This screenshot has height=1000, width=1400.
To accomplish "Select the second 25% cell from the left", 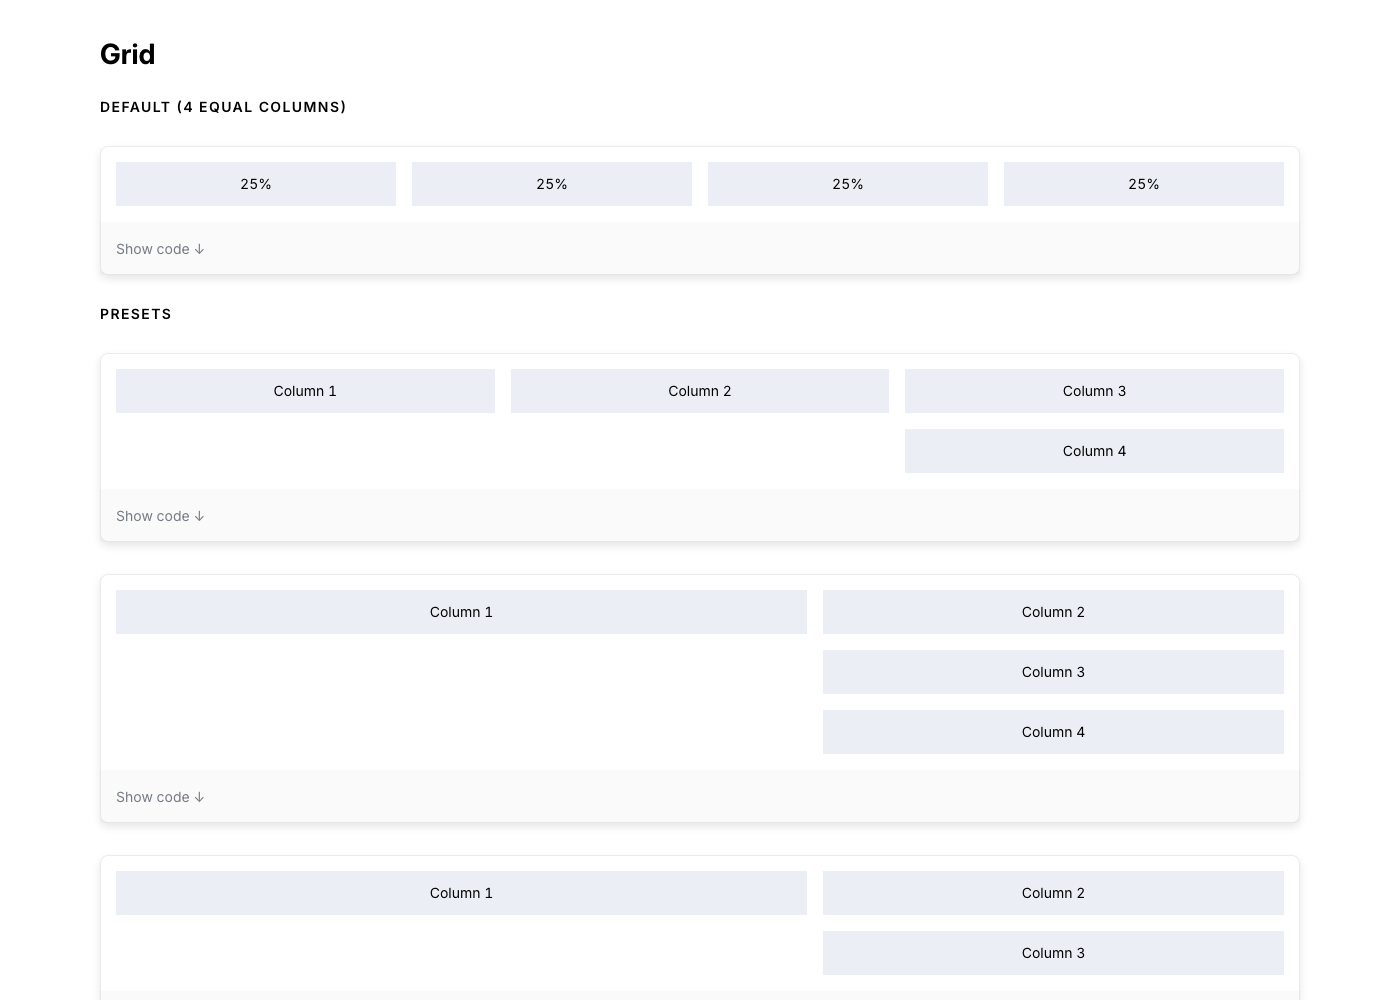I will point(552,184).
